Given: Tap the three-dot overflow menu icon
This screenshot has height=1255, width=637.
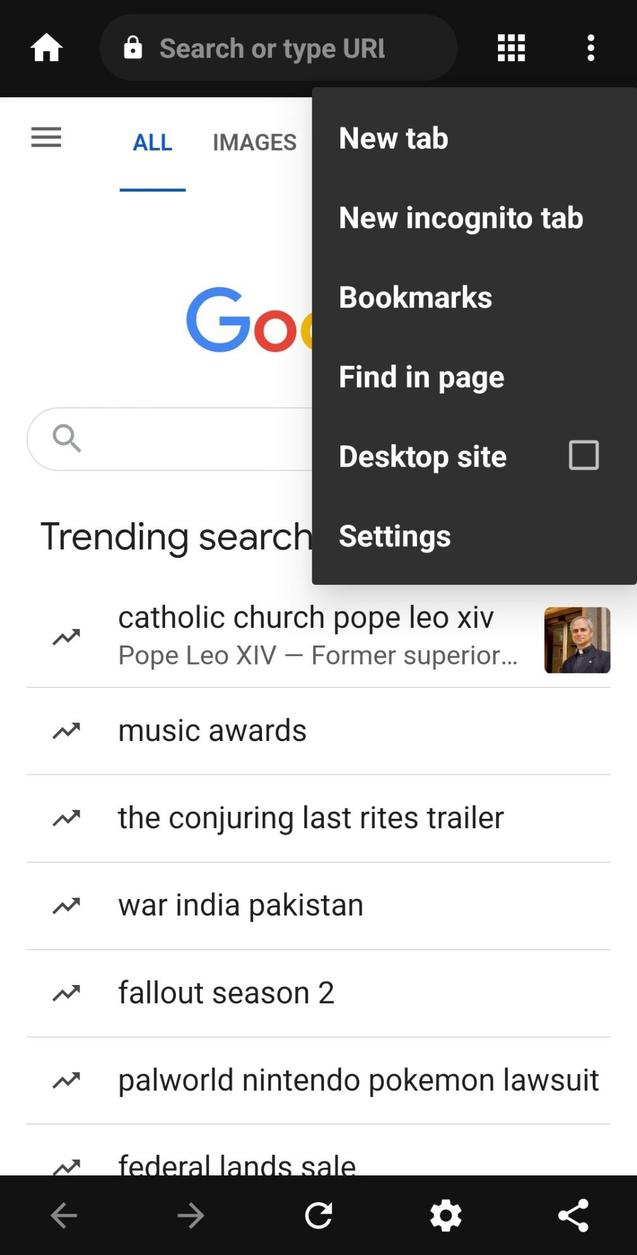Looking at the screenshot, I should [591, 48].
